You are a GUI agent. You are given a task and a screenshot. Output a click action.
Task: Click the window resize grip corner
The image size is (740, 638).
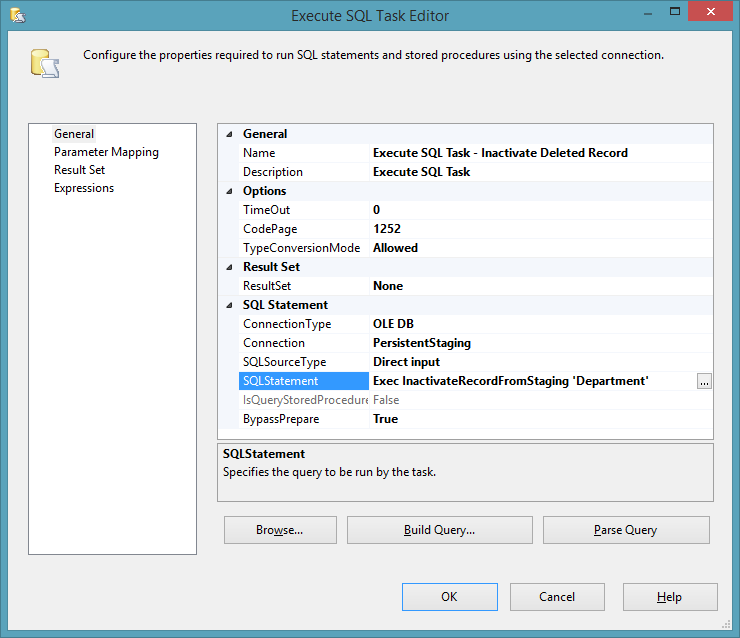pos(727,624)
